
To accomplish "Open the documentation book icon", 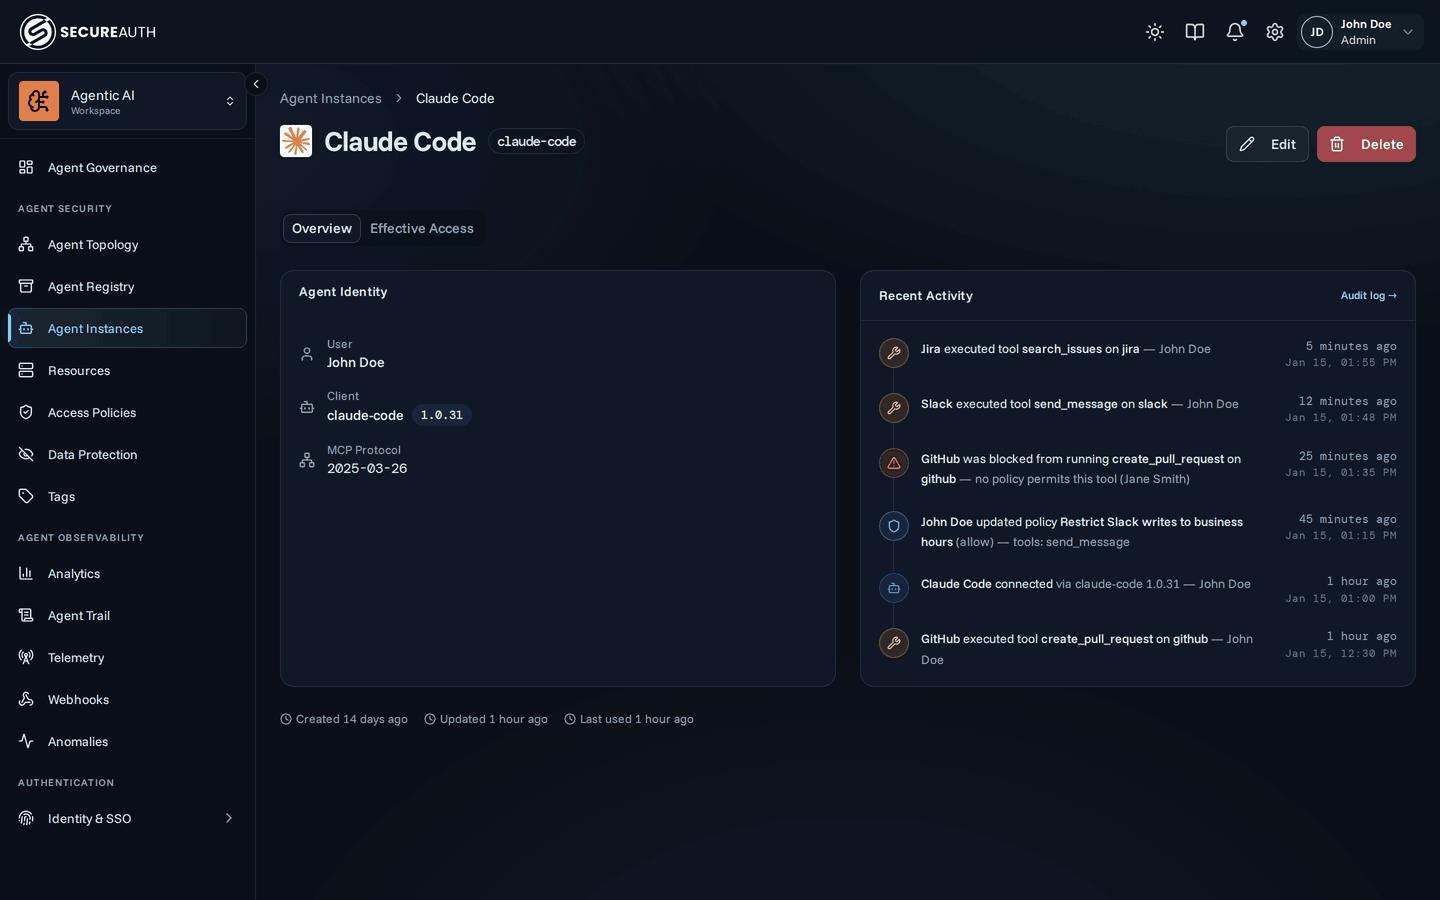I will coord(1195,32).
